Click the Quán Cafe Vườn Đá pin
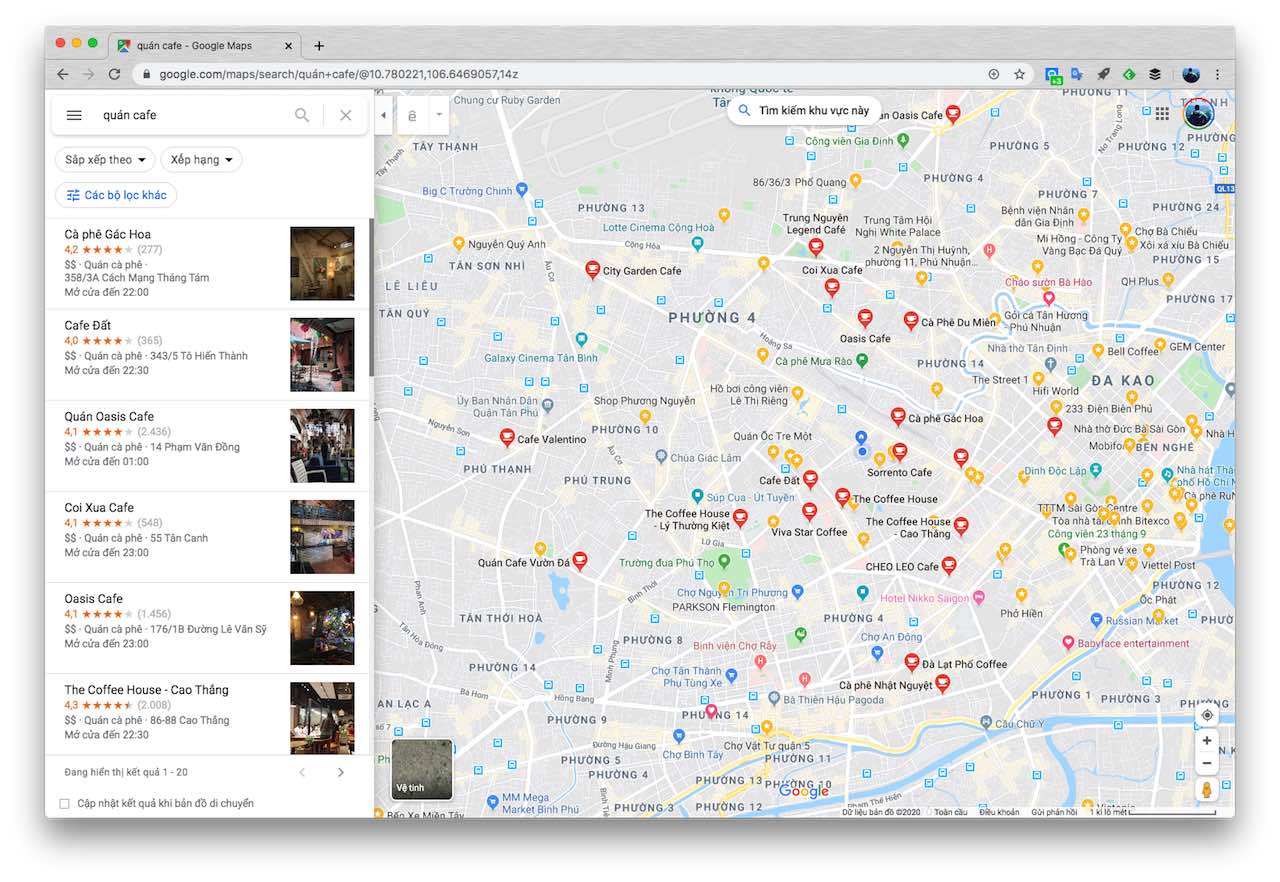Viewport: 1280px width, 882px height. click(579, 561)
